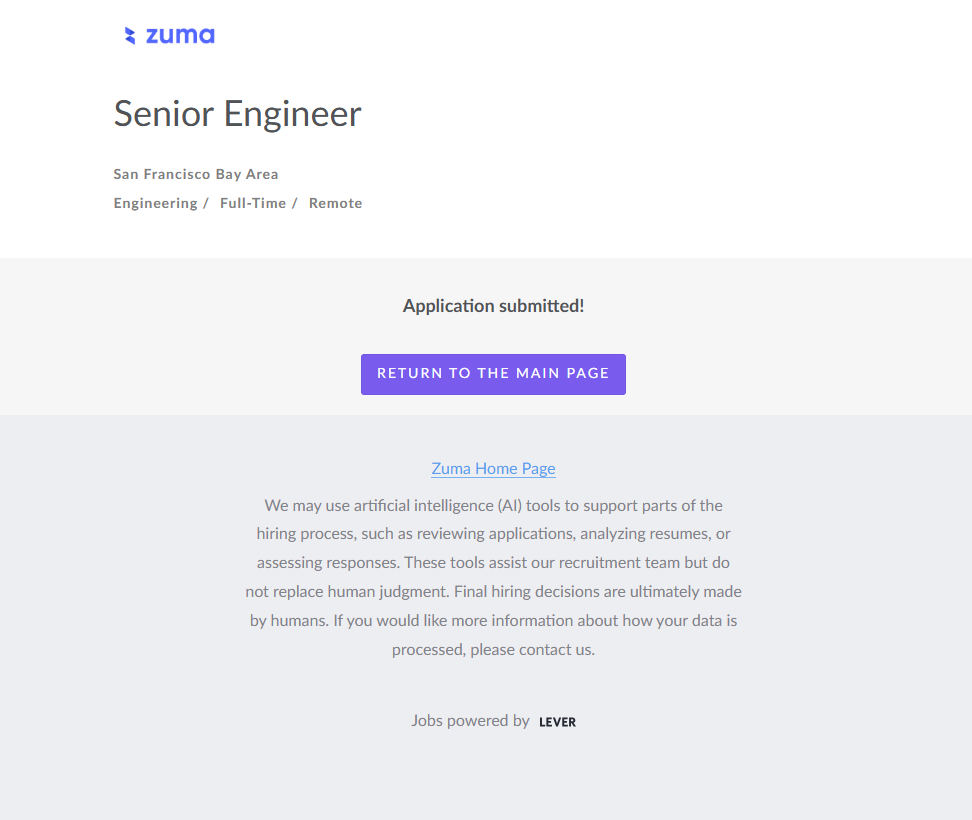The height and width of the screenshot is (820, 972).
Task: Click the Jobs powered by text
Action: point(470,720)
